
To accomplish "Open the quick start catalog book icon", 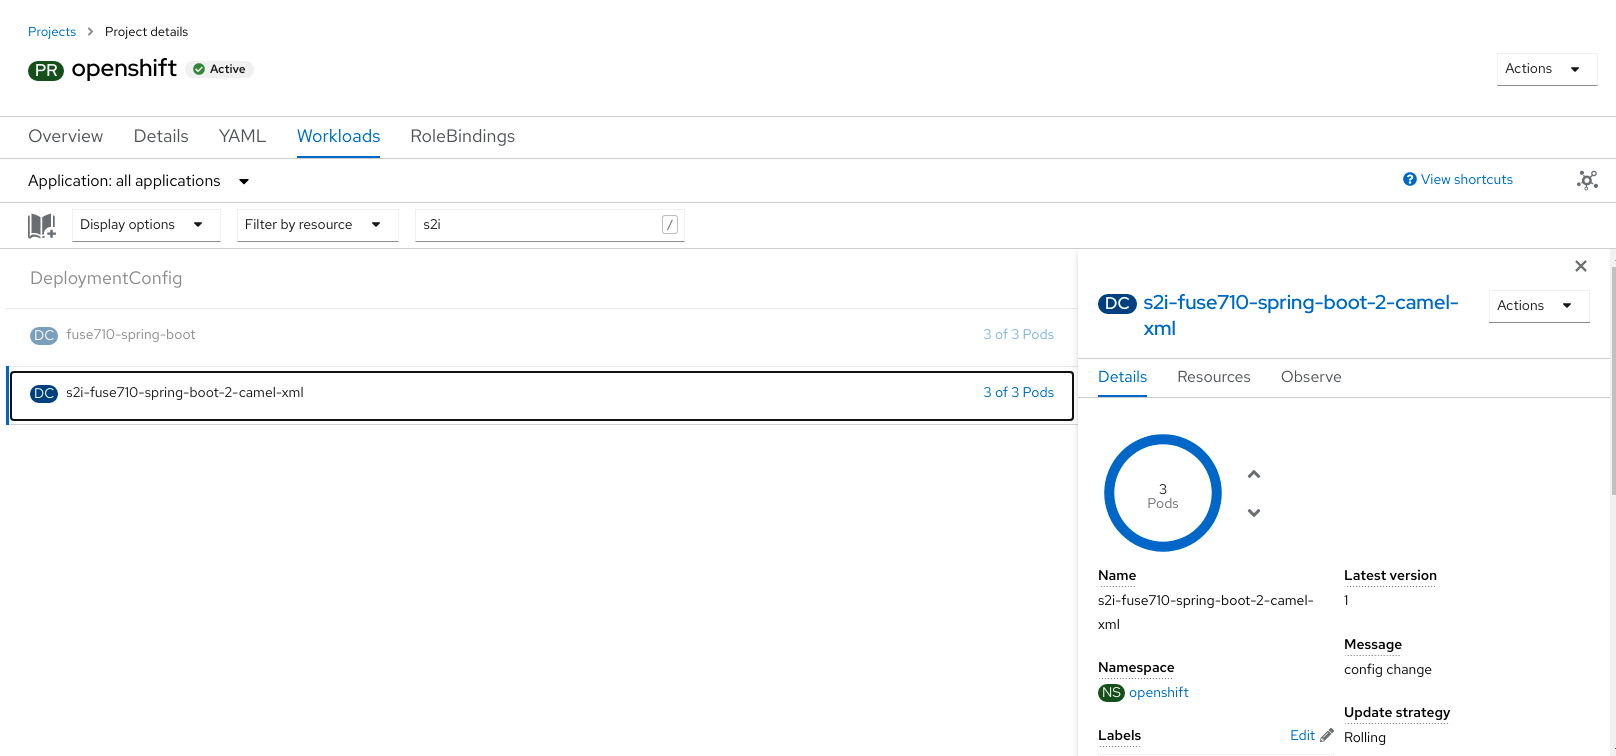I will [42, 226].
